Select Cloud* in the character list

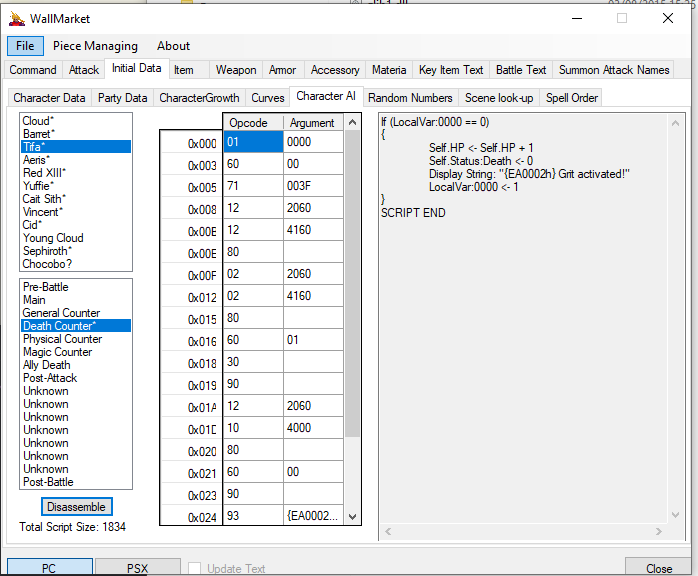(x=76, y=121)
